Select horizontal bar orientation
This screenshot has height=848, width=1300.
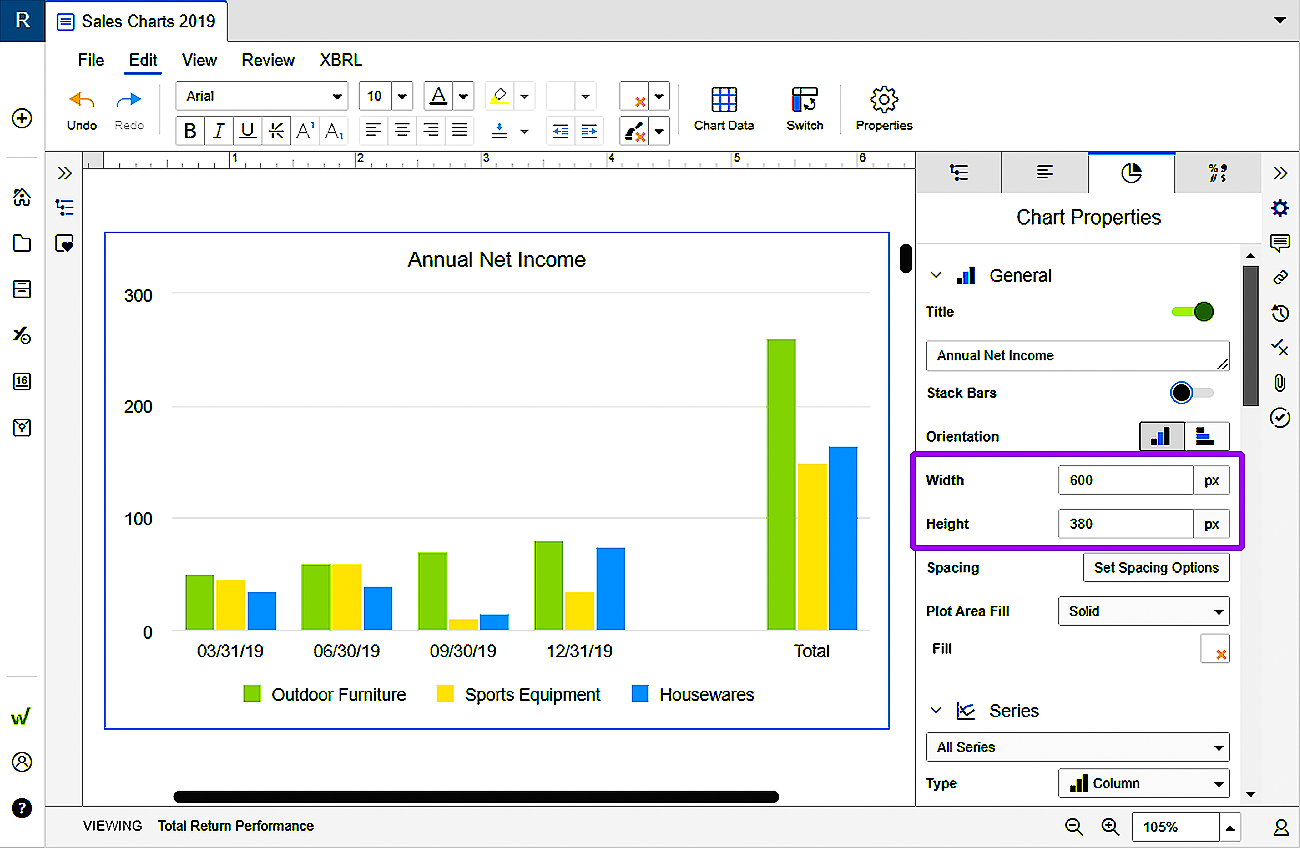coord(1206,437)
